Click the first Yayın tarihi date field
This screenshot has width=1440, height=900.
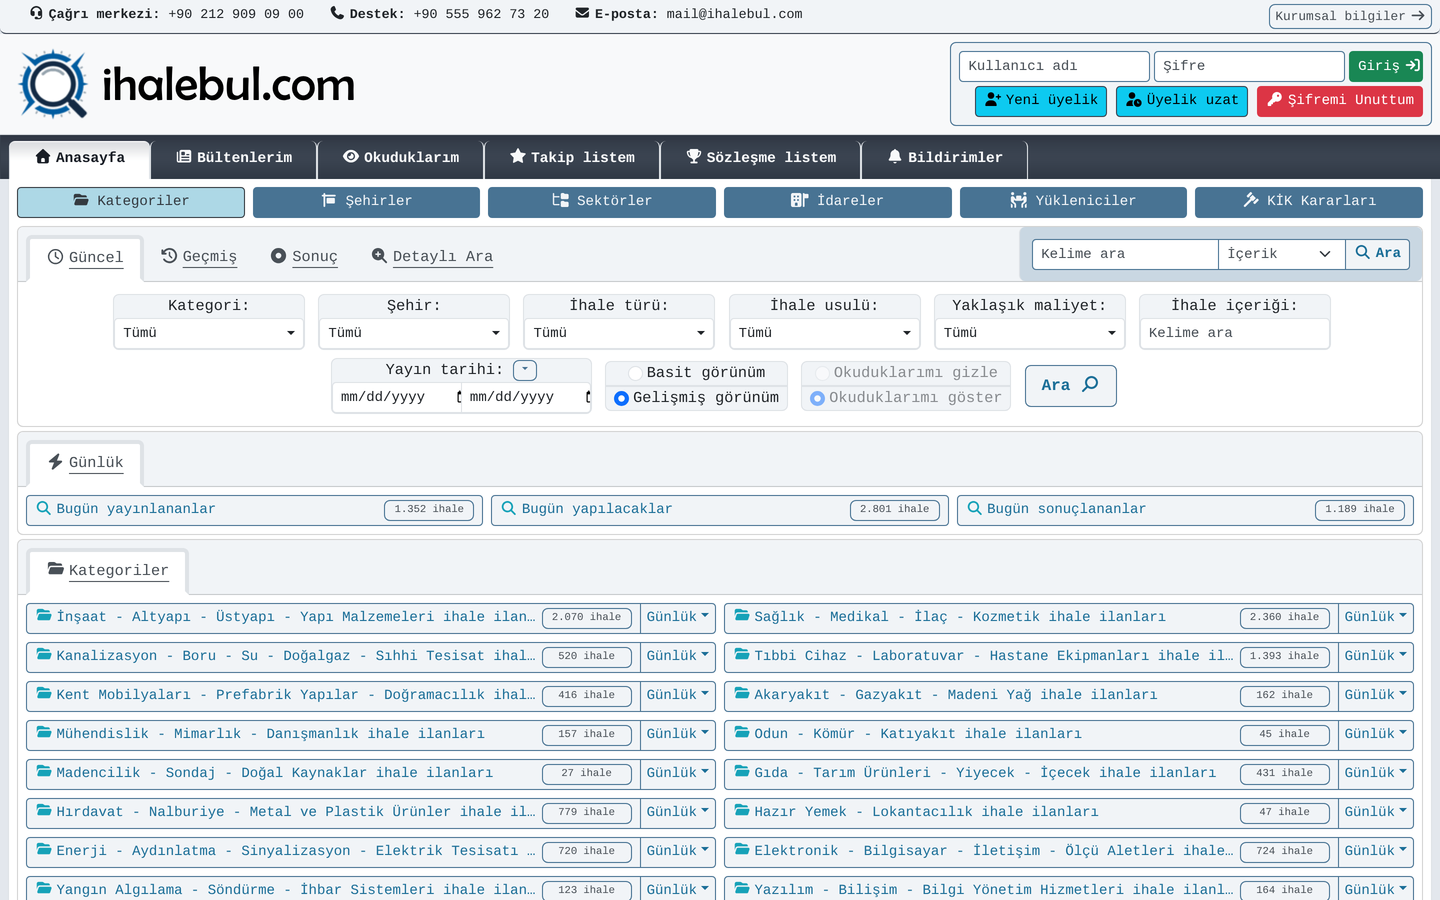coord(397,397)
